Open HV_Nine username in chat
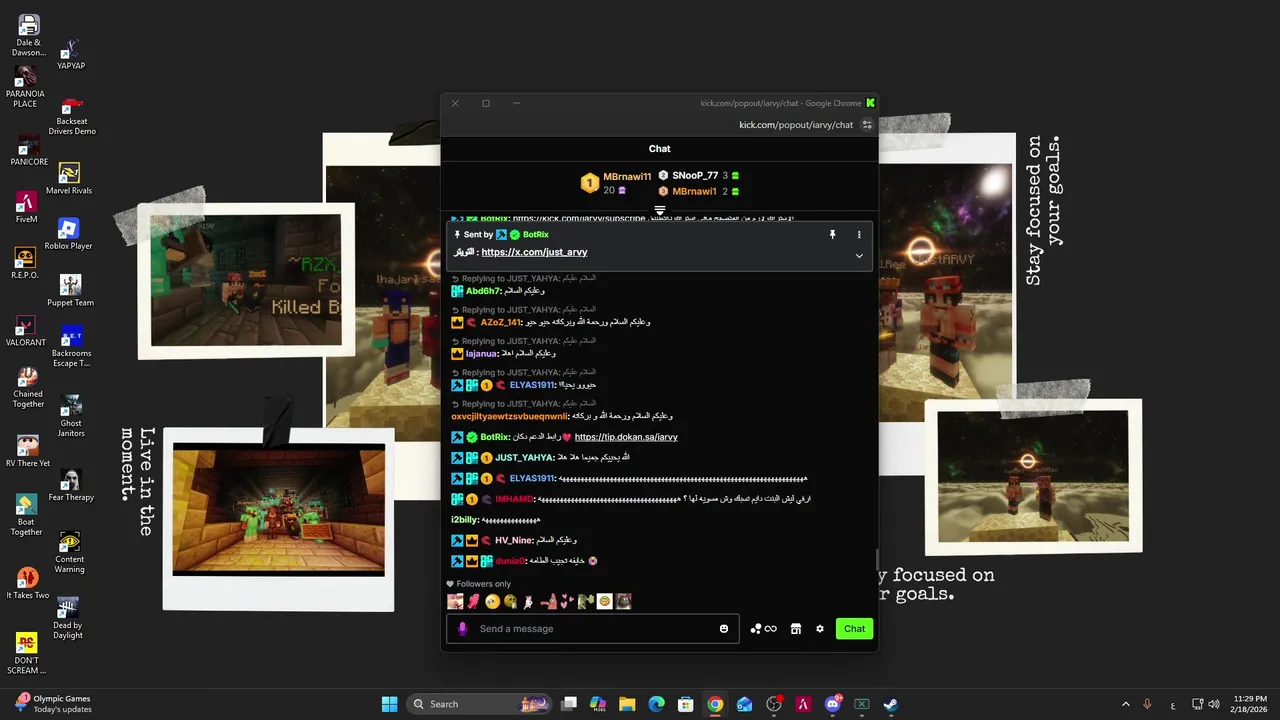The width and height of the screenshot is (1280, 720). click(514, 541)
